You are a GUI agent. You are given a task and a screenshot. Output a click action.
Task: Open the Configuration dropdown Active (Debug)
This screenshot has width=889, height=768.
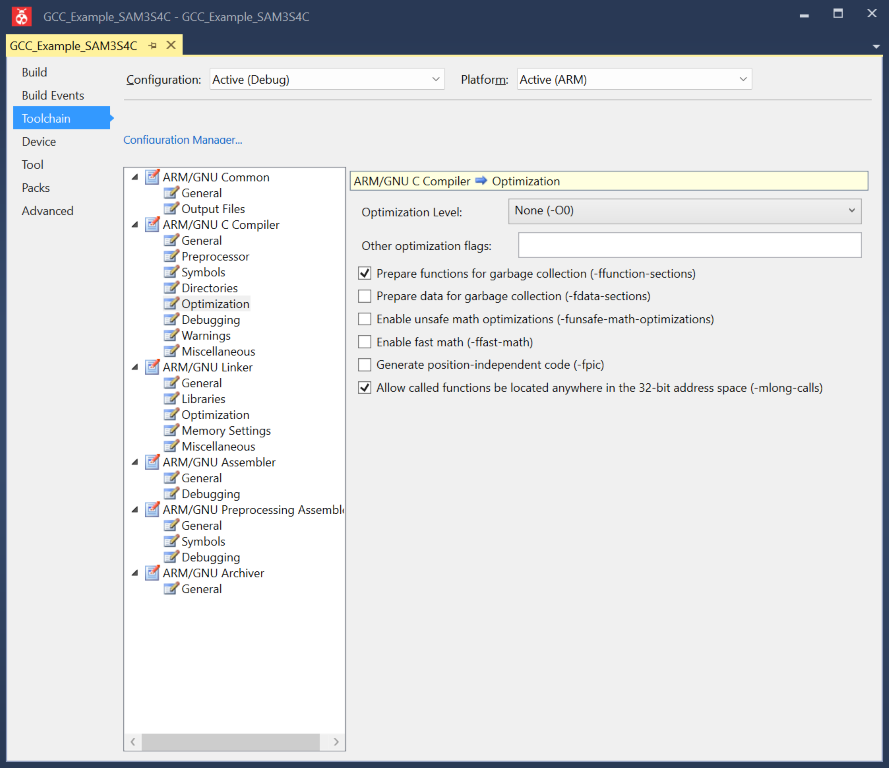coord(326,79)
